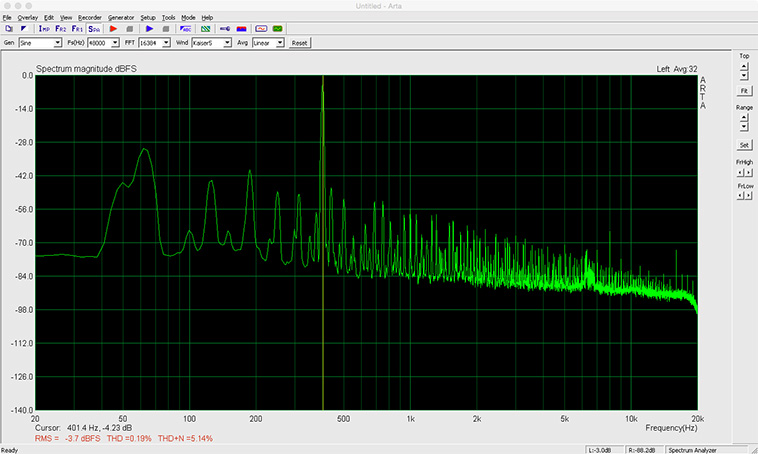Click the "Spectrum Analyzer" status bar label
The image size is (758, 454).
click(x=692, y=450)
